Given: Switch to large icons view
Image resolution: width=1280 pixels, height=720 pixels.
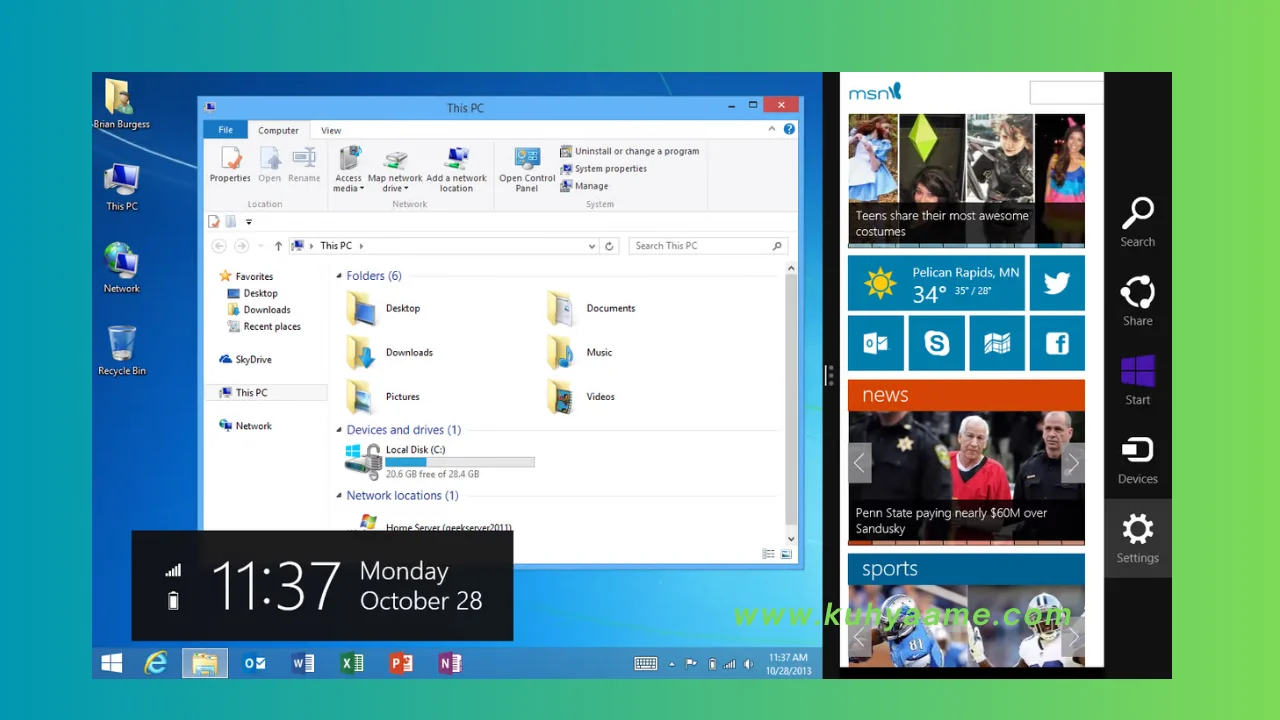Looking at the screenshot, I should (x=786, y=554).
